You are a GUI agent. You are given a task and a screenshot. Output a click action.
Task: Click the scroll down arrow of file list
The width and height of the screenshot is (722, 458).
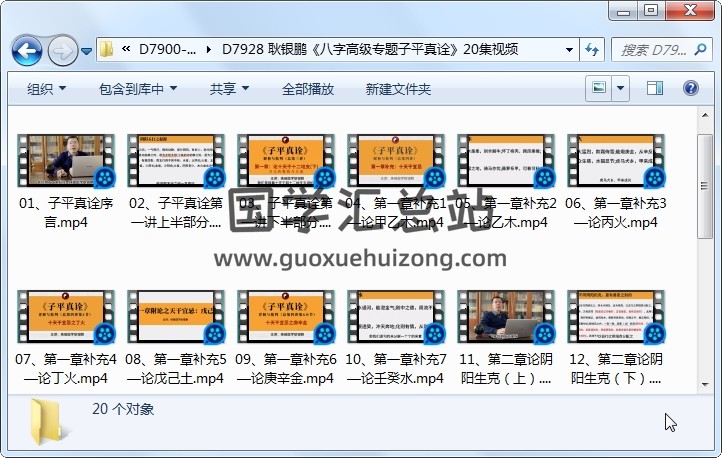point(705,384)
